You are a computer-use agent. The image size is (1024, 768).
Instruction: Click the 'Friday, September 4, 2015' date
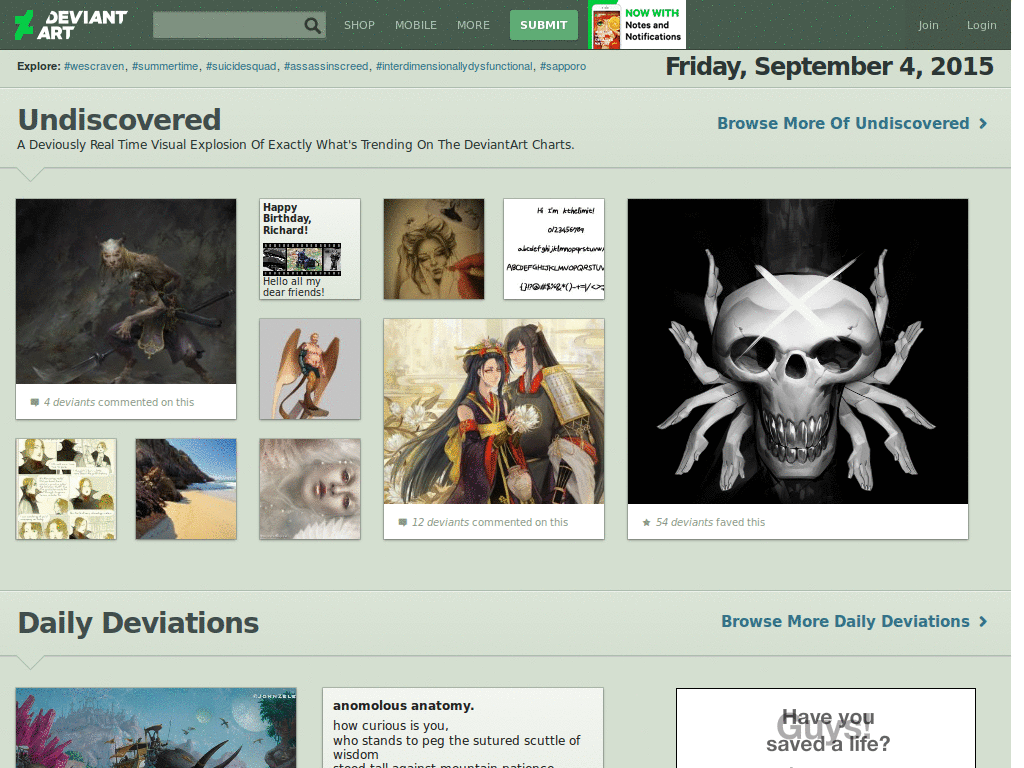coord(829,67)
